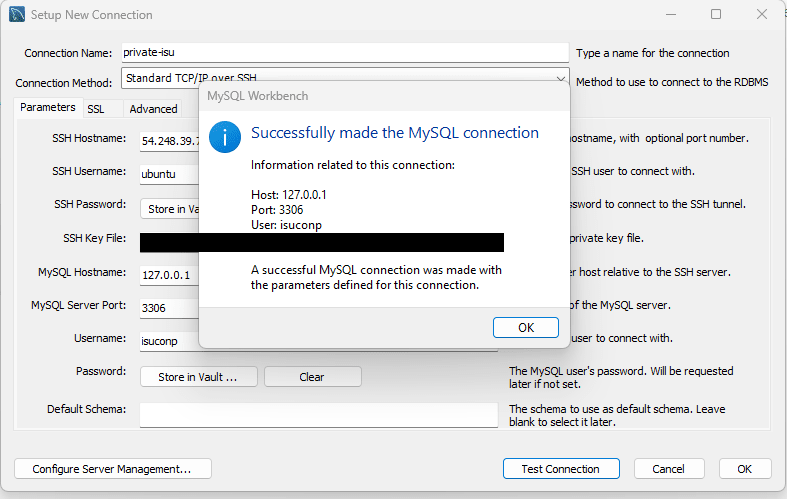
Task: Switch to the Advanced tab
Action: pos(153,109)
